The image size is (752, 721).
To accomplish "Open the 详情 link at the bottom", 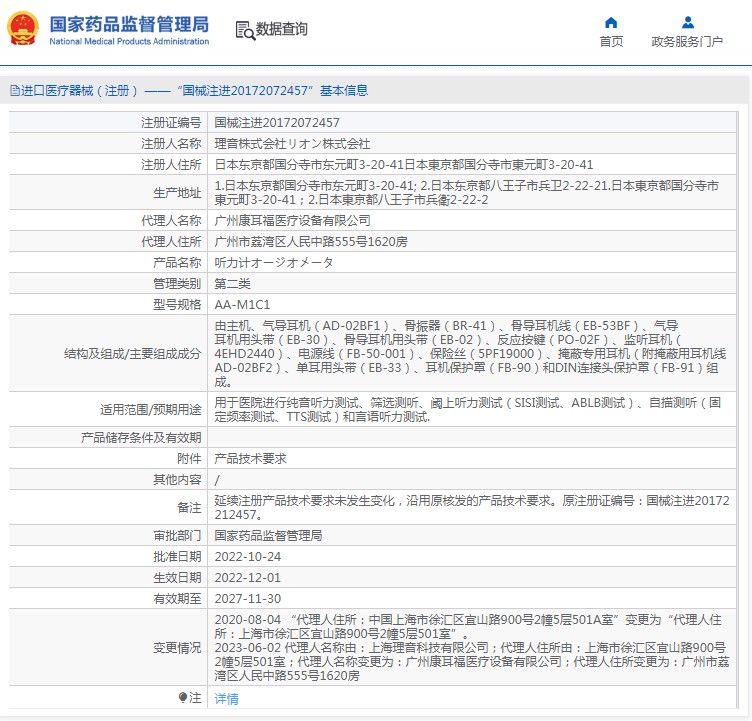I will click(x=227, y=699).
